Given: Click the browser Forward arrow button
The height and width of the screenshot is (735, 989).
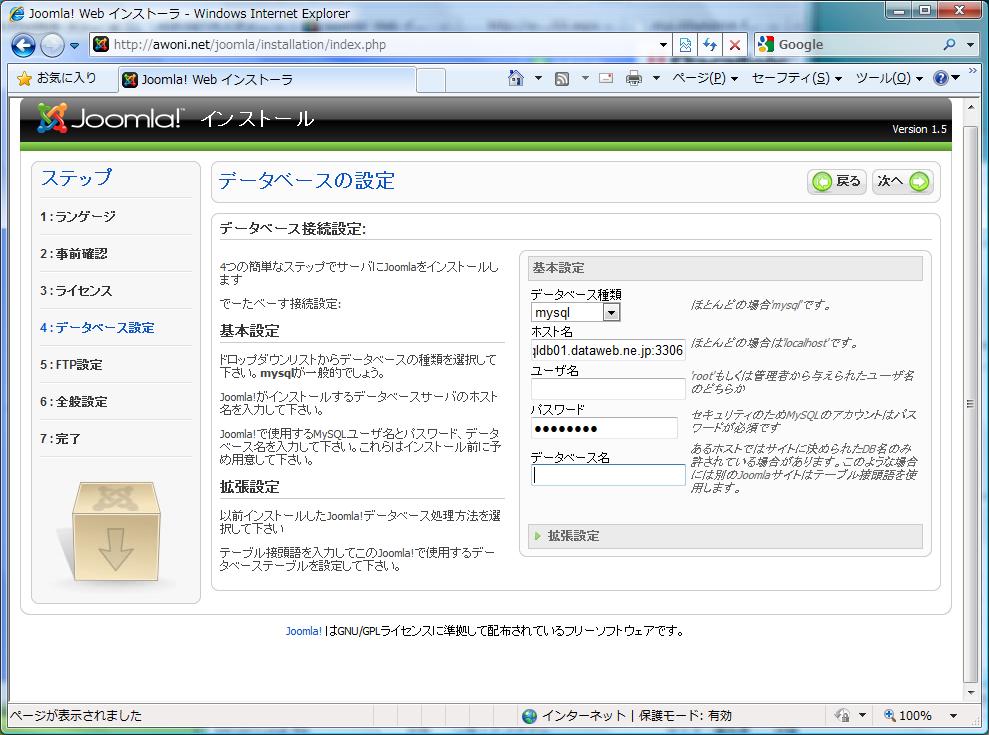Looking at the screenshot, I should pos(52,45).
